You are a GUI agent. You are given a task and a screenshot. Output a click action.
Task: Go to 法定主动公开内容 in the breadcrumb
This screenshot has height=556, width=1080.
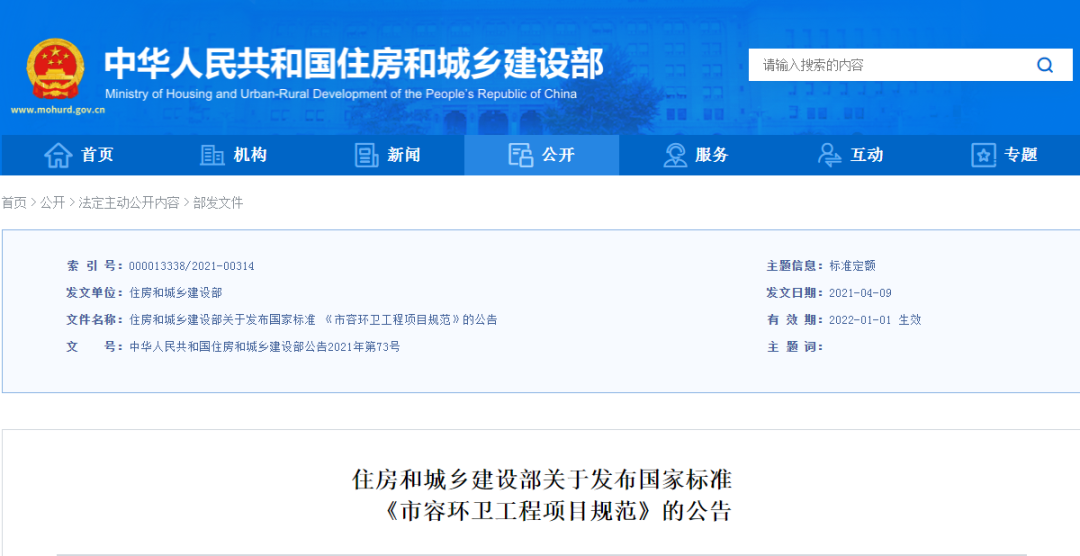(x=129, y=203)
